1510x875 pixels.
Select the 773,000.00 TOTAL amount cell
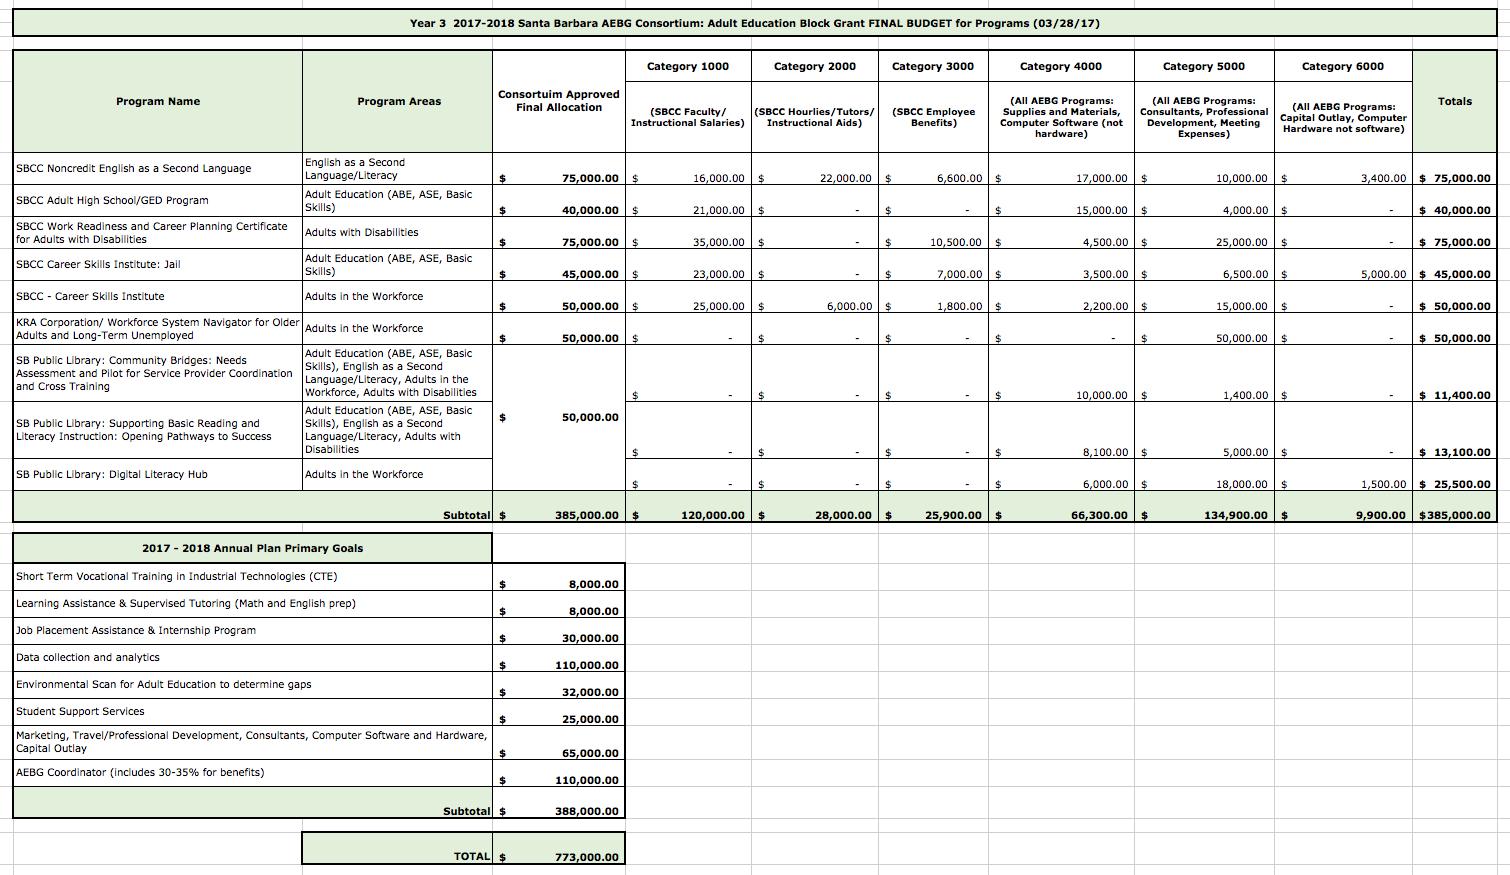[x=586, y=857]
